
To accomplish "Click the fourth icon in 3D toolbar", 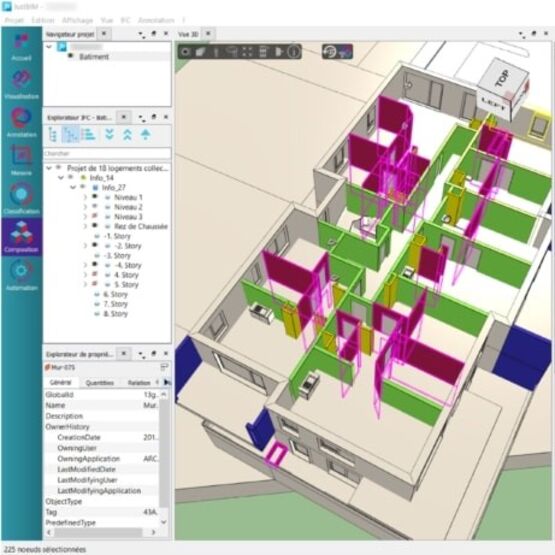I will pos(231,52).
